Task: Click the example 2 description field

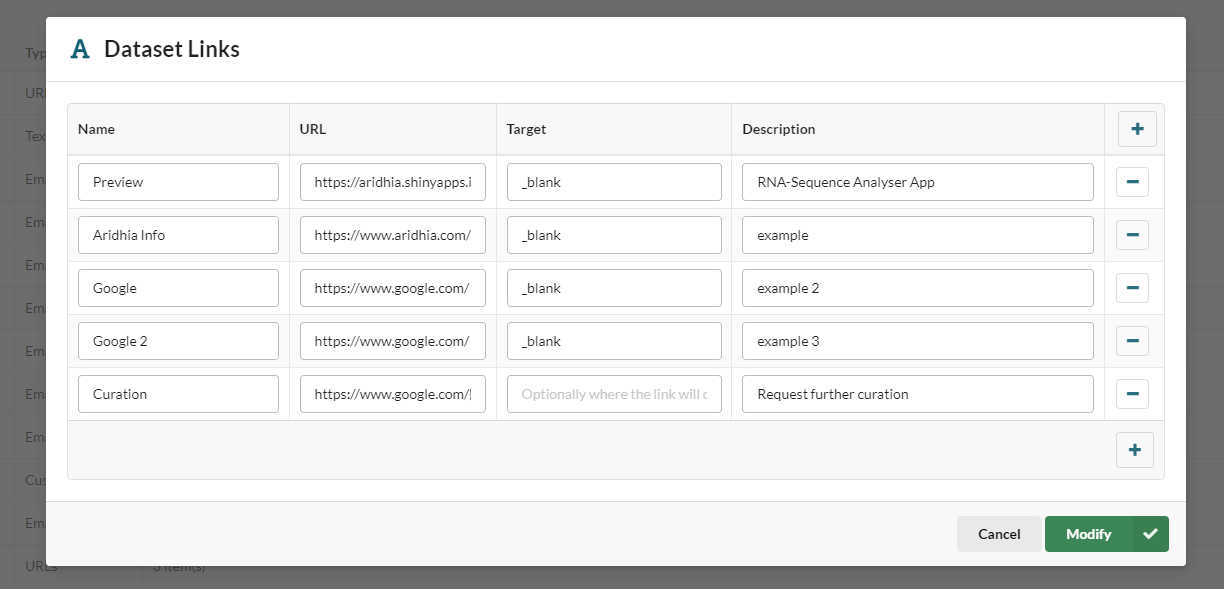Action: click(917, 288)
